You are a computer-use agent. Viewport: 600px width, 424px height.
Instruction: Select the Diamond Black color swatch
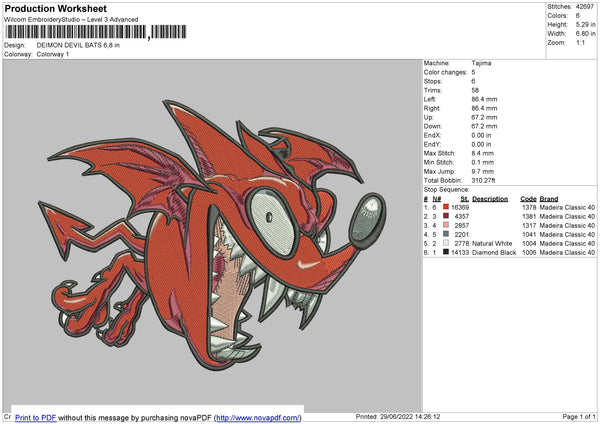446,252
